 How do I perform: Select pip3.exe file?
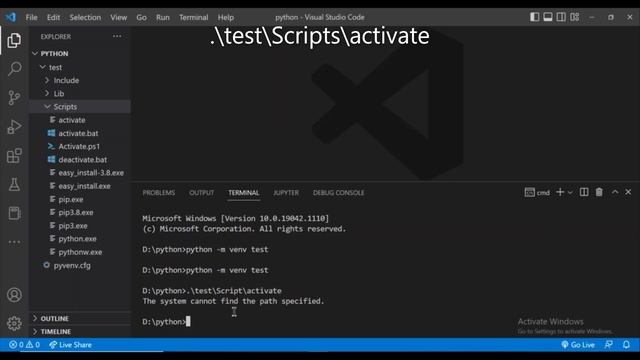pos(80,225)
